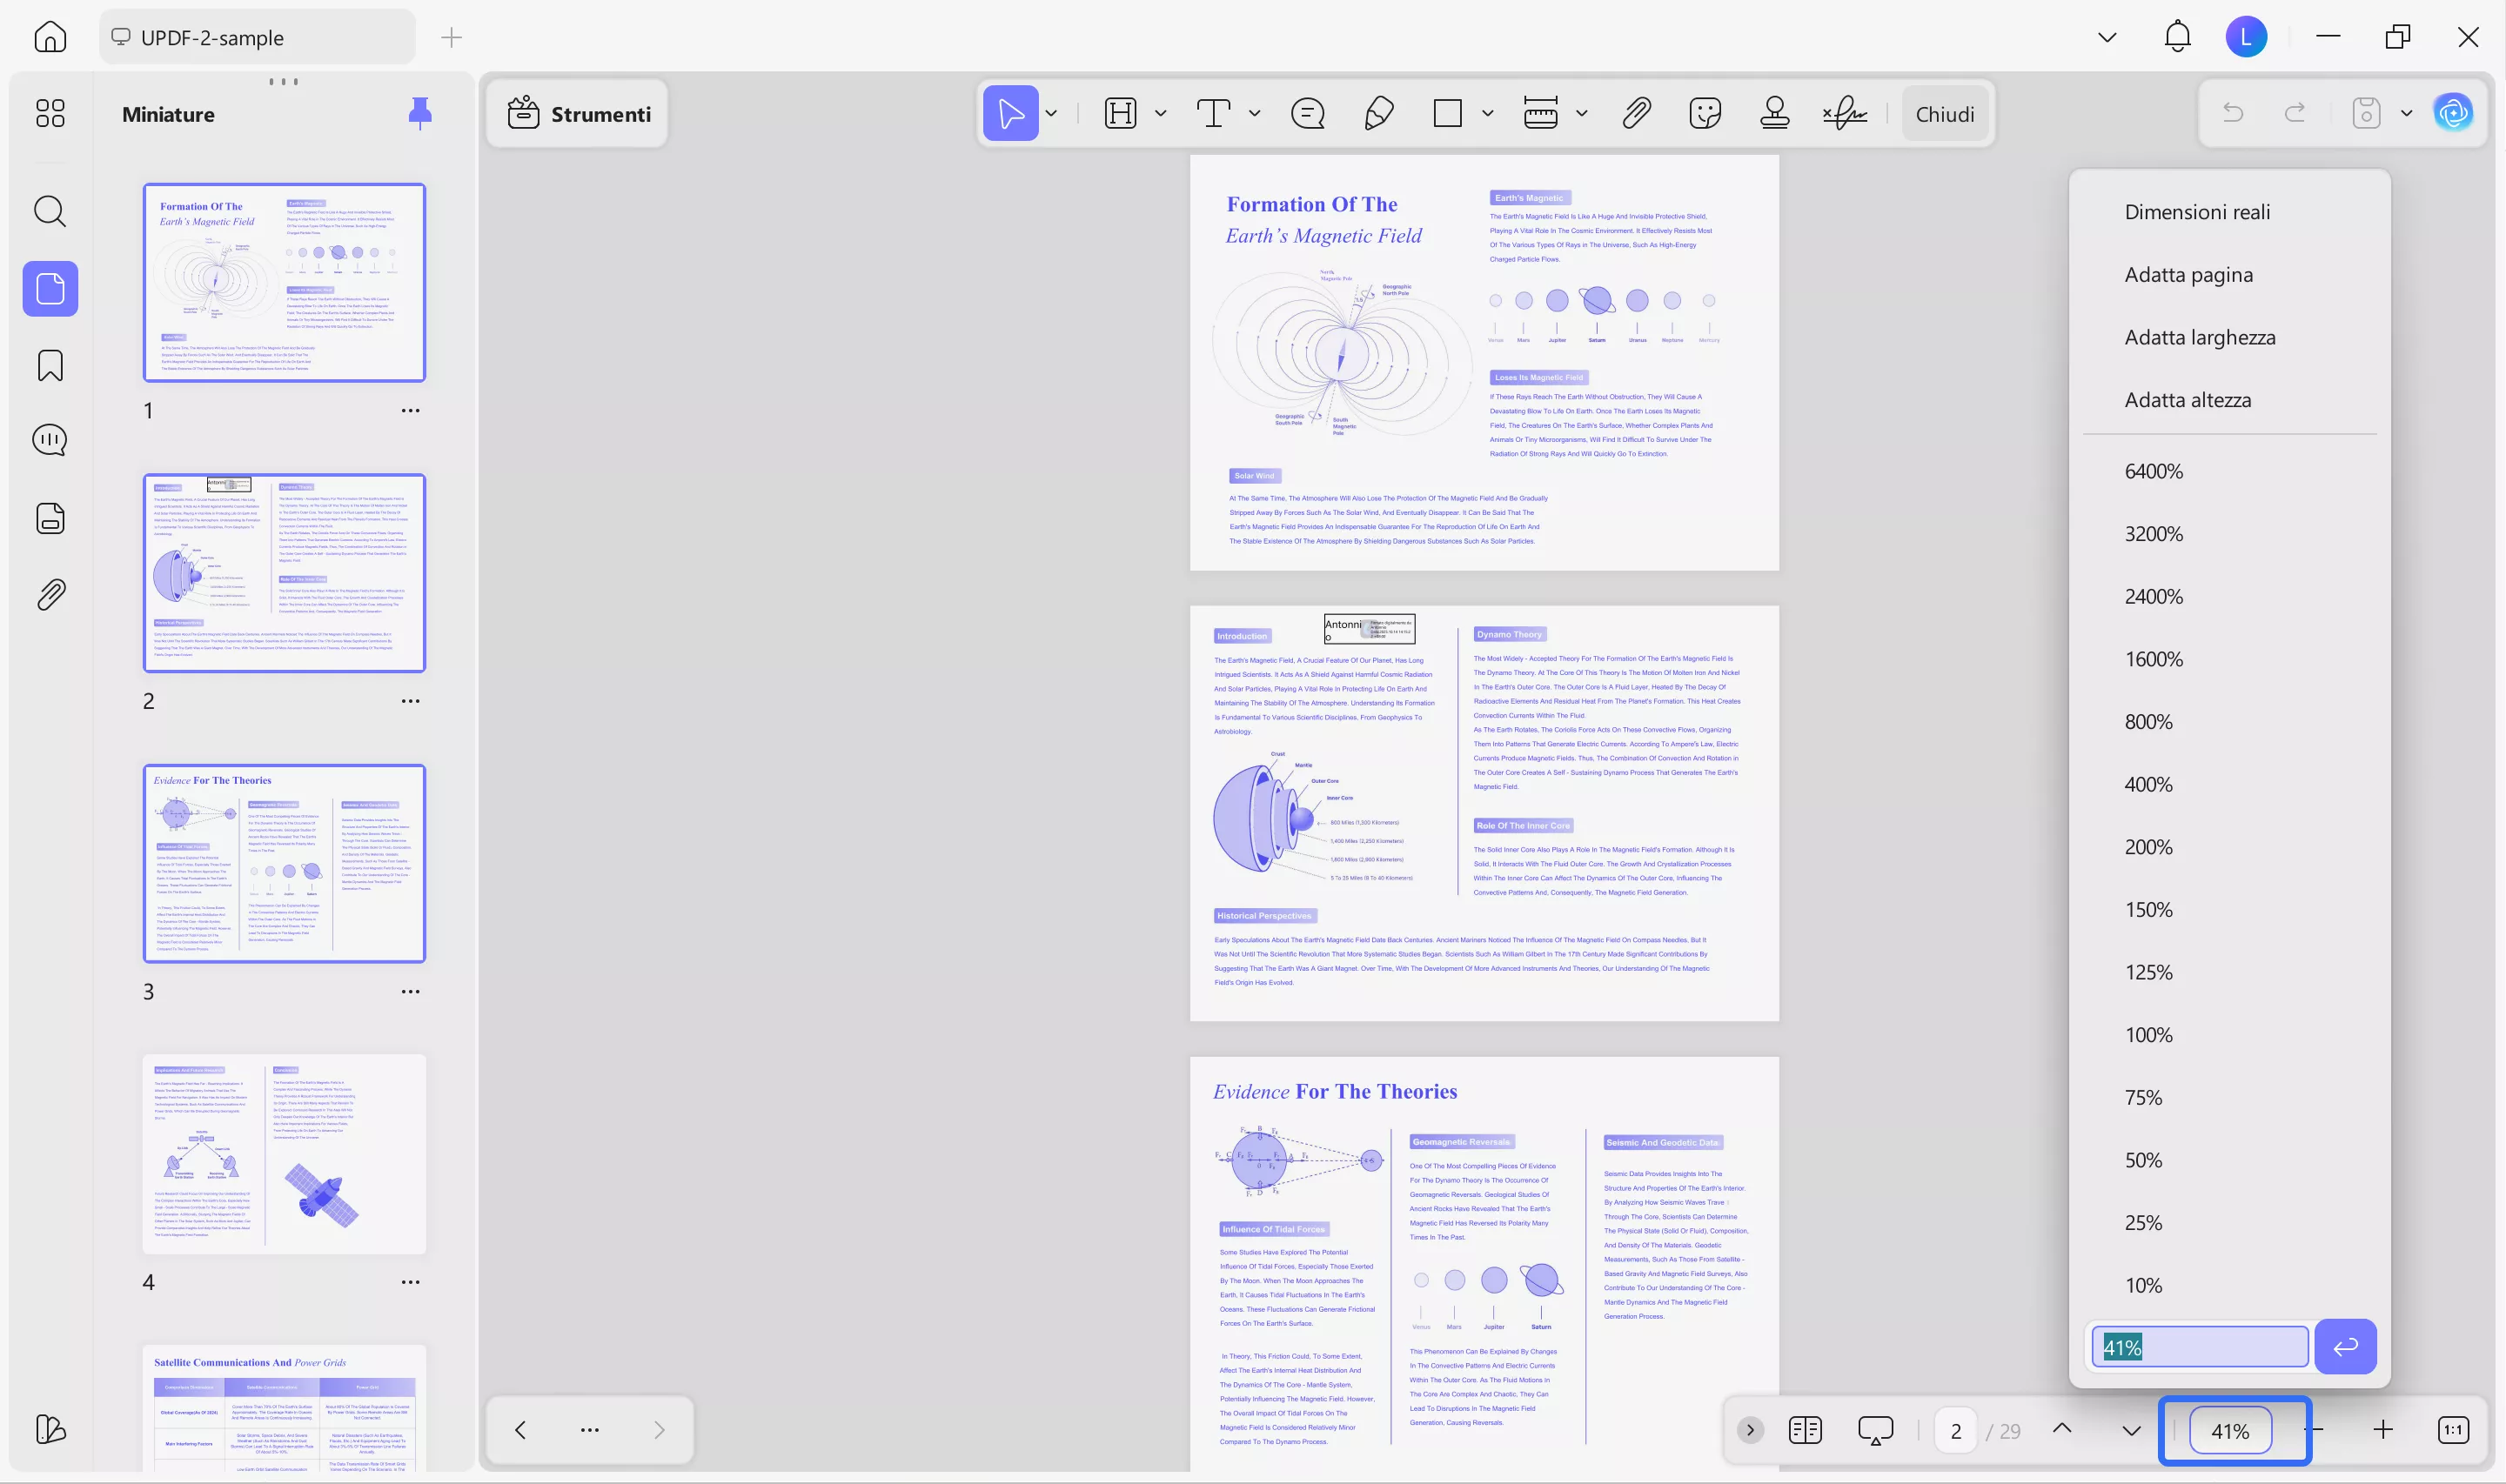Choose Adatta larghezza from zoom menu
The image size is (2506, 1484).
click(2200, 338)
